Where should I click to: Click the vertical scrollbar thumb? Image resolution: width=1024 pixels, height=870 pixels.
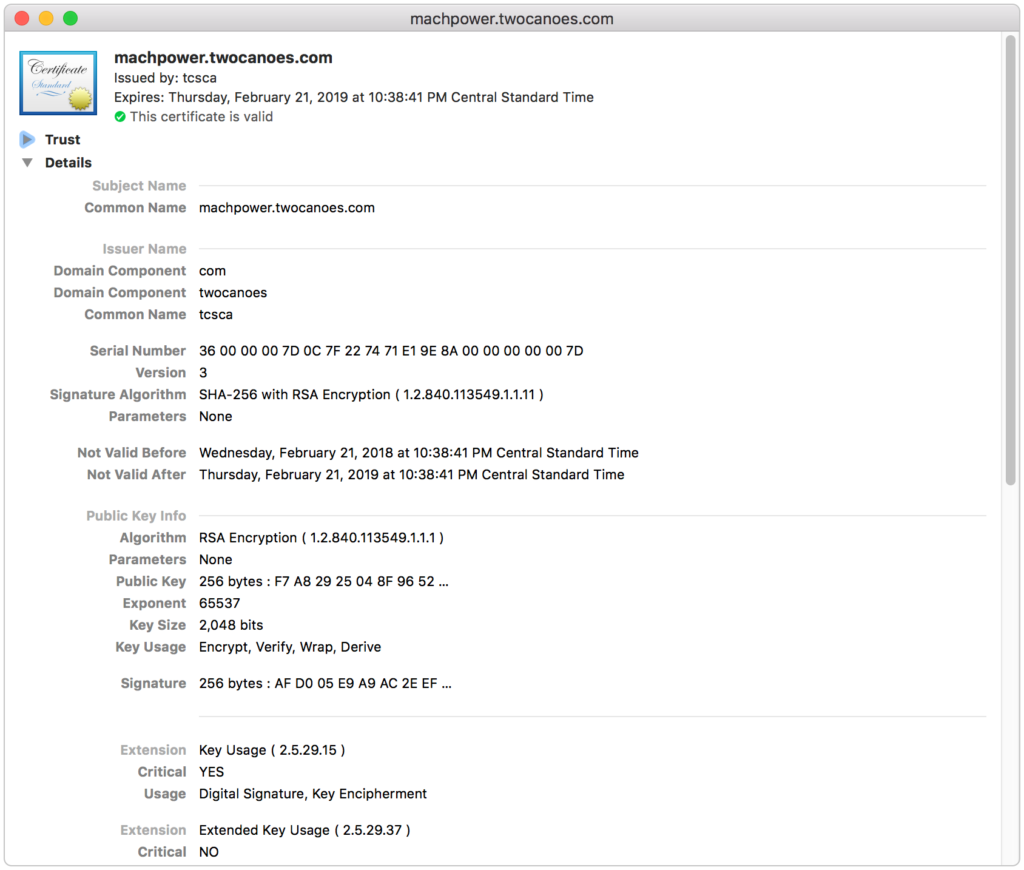click(x=1011, y=260)
